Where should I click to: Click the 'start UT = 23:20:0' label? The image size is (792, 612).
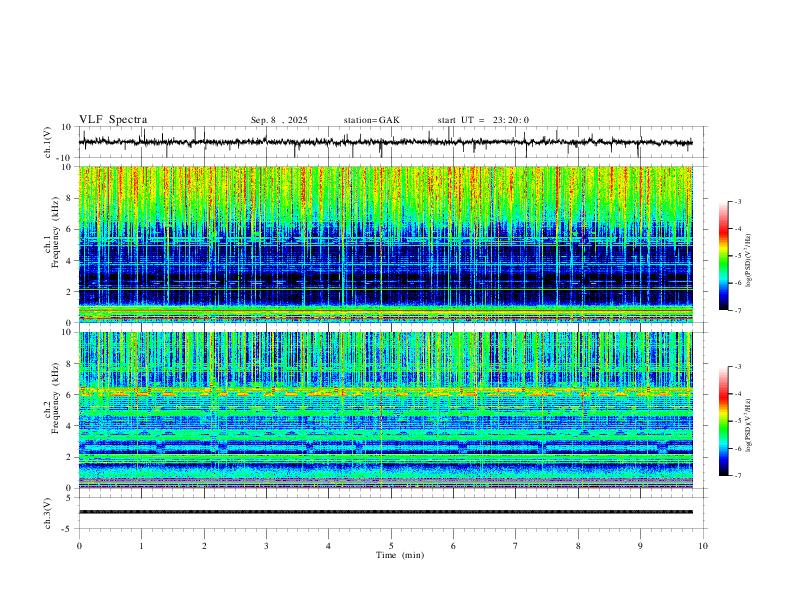(483, 120)
